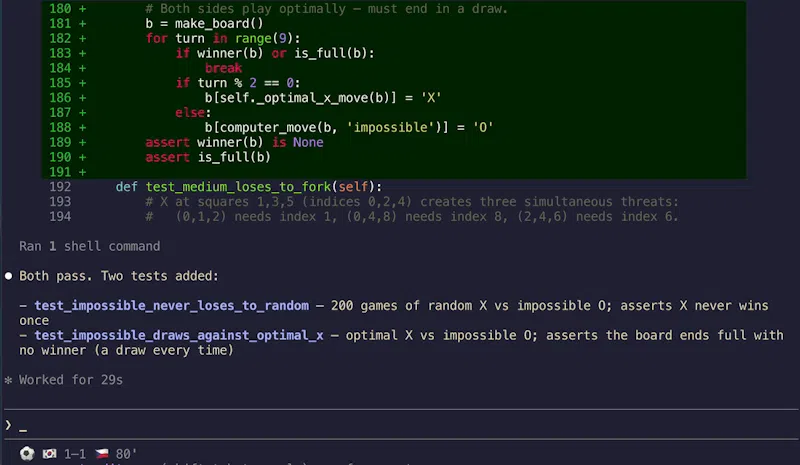The image size is (800, 465).
Task: Click line number 192
Action: (x=60, y=187)
